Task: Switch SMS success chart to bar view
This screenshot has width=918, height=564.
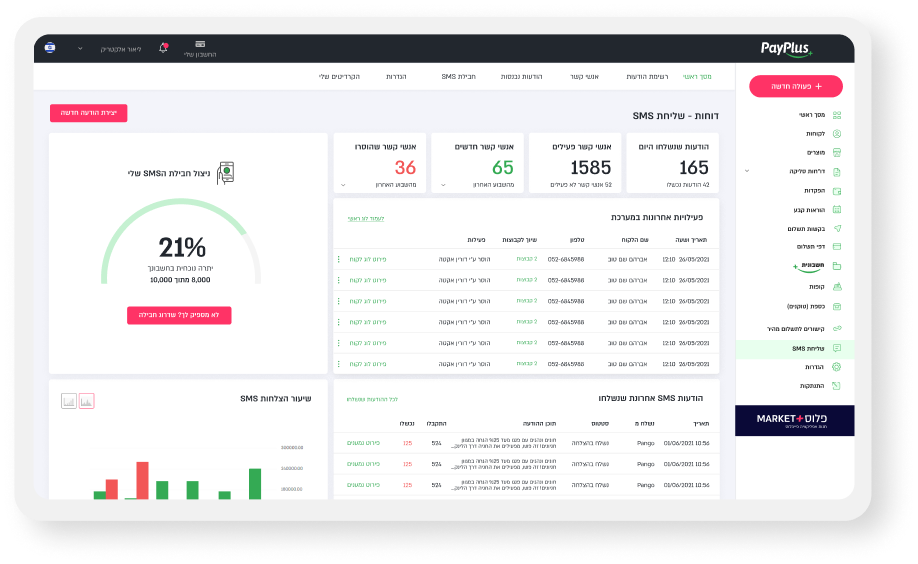Action: tap(86, 401)
